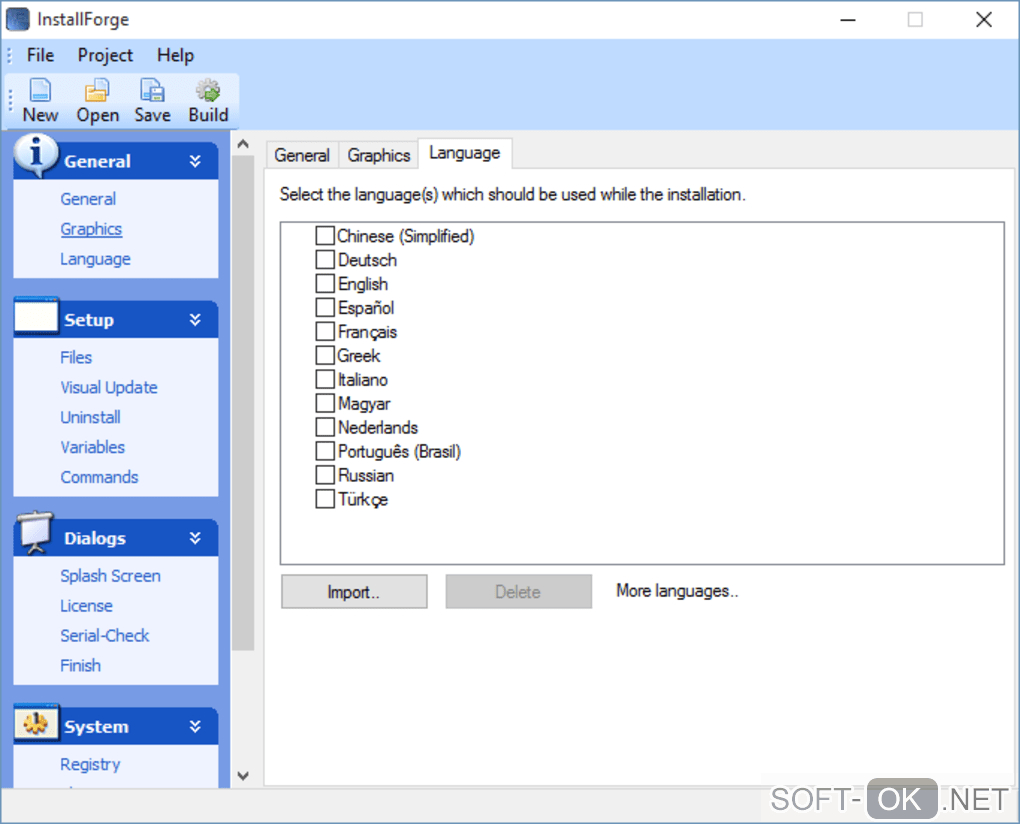
Task: Open General page in sidebar
Action: point(88,199)
